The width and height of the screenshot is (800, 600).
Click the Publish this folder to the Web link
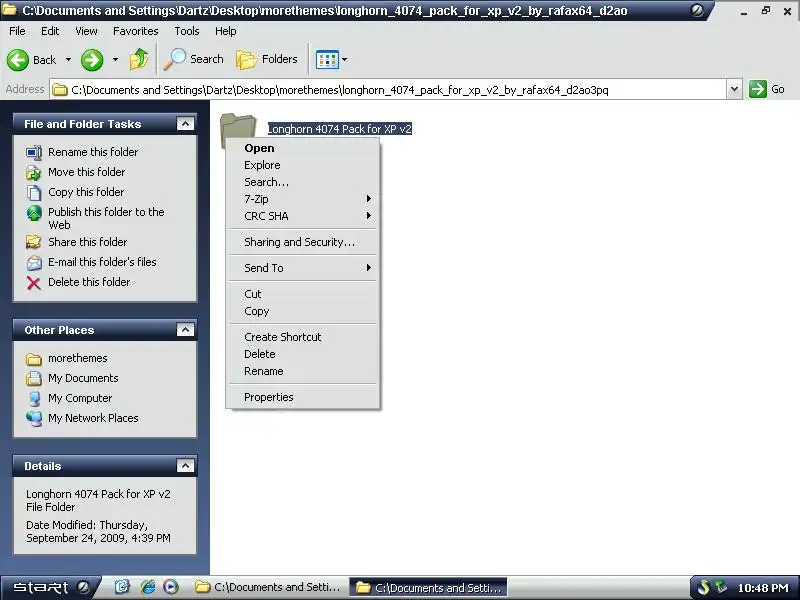point(106,218)
